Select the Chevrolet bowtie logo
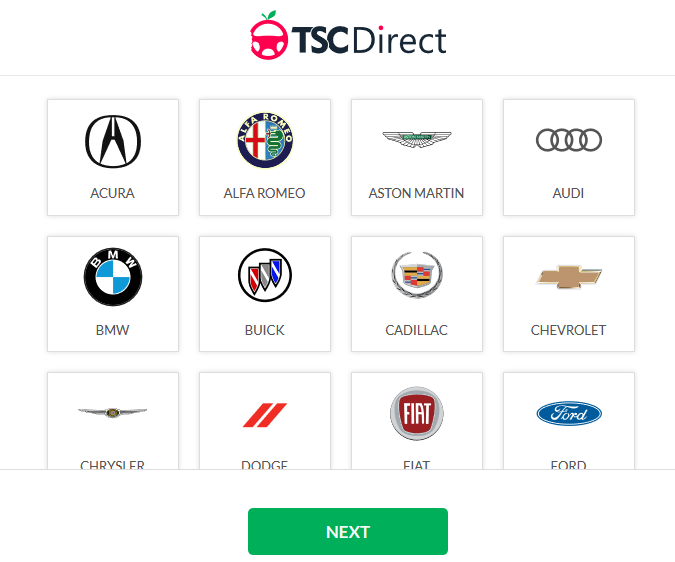Viewport: 675px width, 562px height. 569,277
